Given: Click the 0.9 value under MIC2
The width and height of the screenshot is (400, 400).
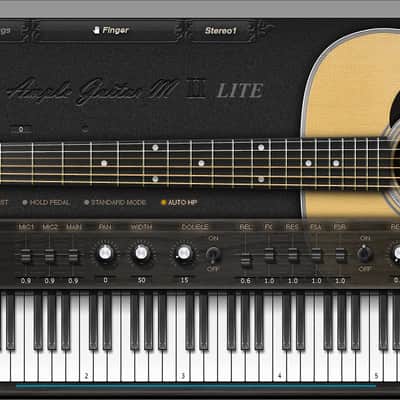Looking at the screenshot, I should click(x=49, y=281).
